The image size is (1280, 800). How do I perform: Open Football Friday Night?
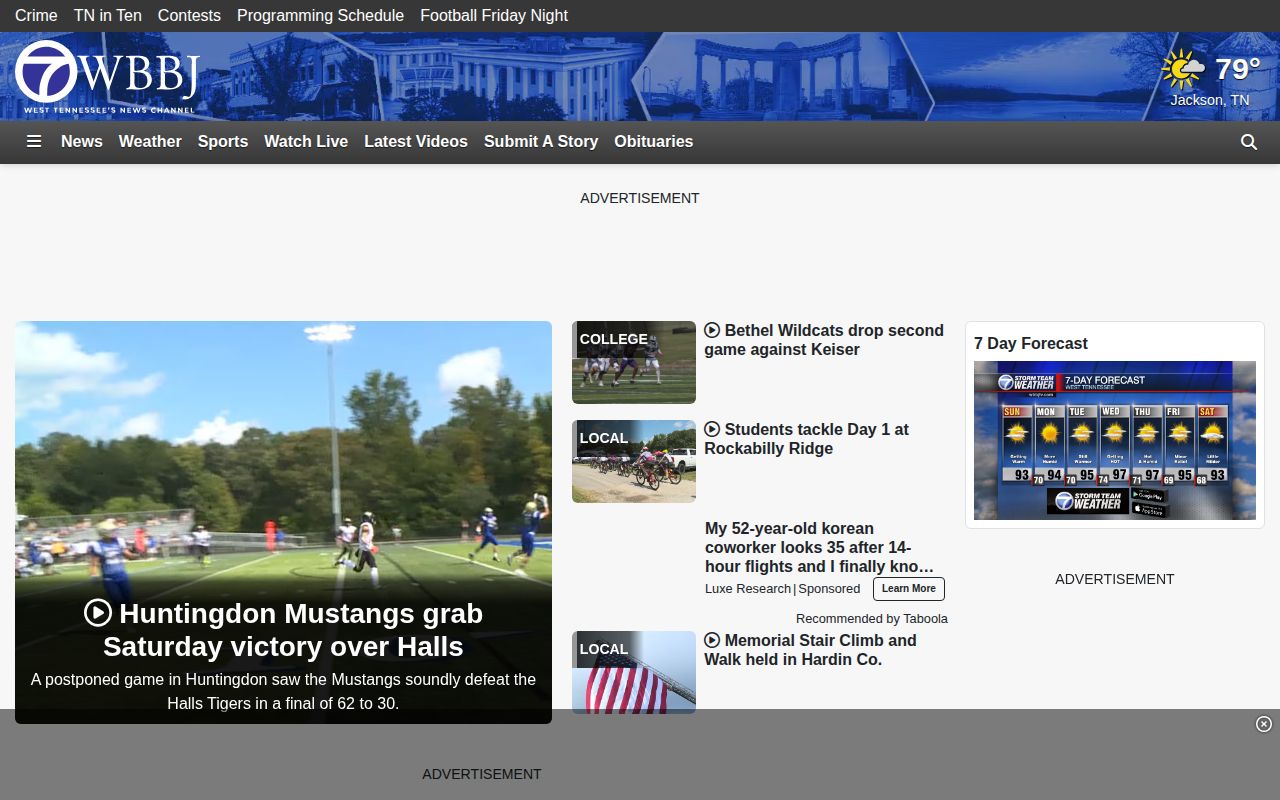(494, 15)
